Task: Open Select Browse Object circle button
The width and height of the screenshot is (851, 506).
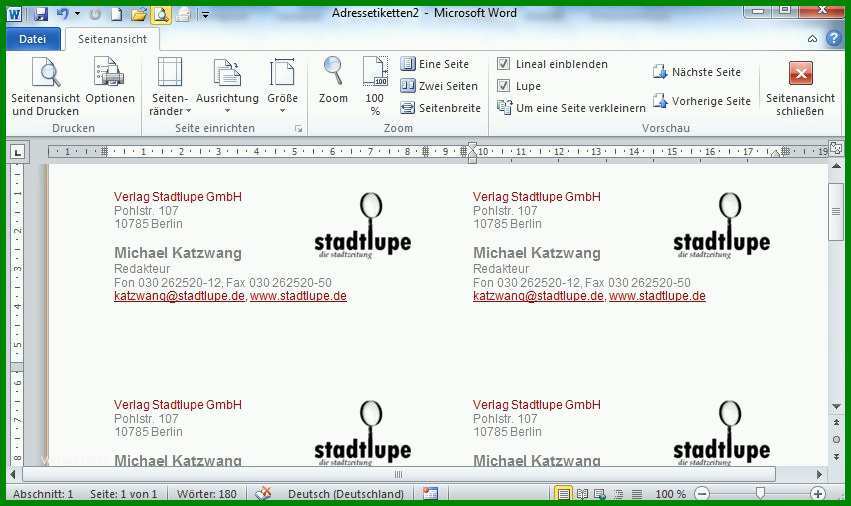Action: pos(836,440)
